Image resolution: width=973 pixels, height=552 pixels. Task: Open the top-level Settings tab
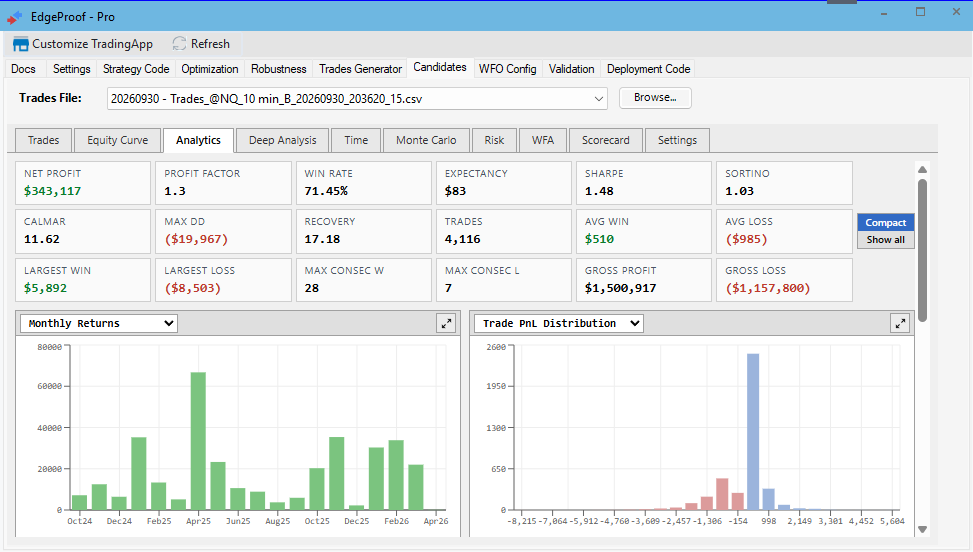pos(71,69)
